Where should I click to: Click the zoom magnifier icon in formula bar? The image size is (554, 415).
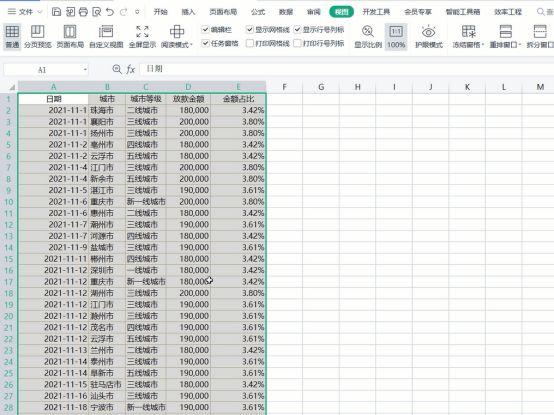click(117, 69)
